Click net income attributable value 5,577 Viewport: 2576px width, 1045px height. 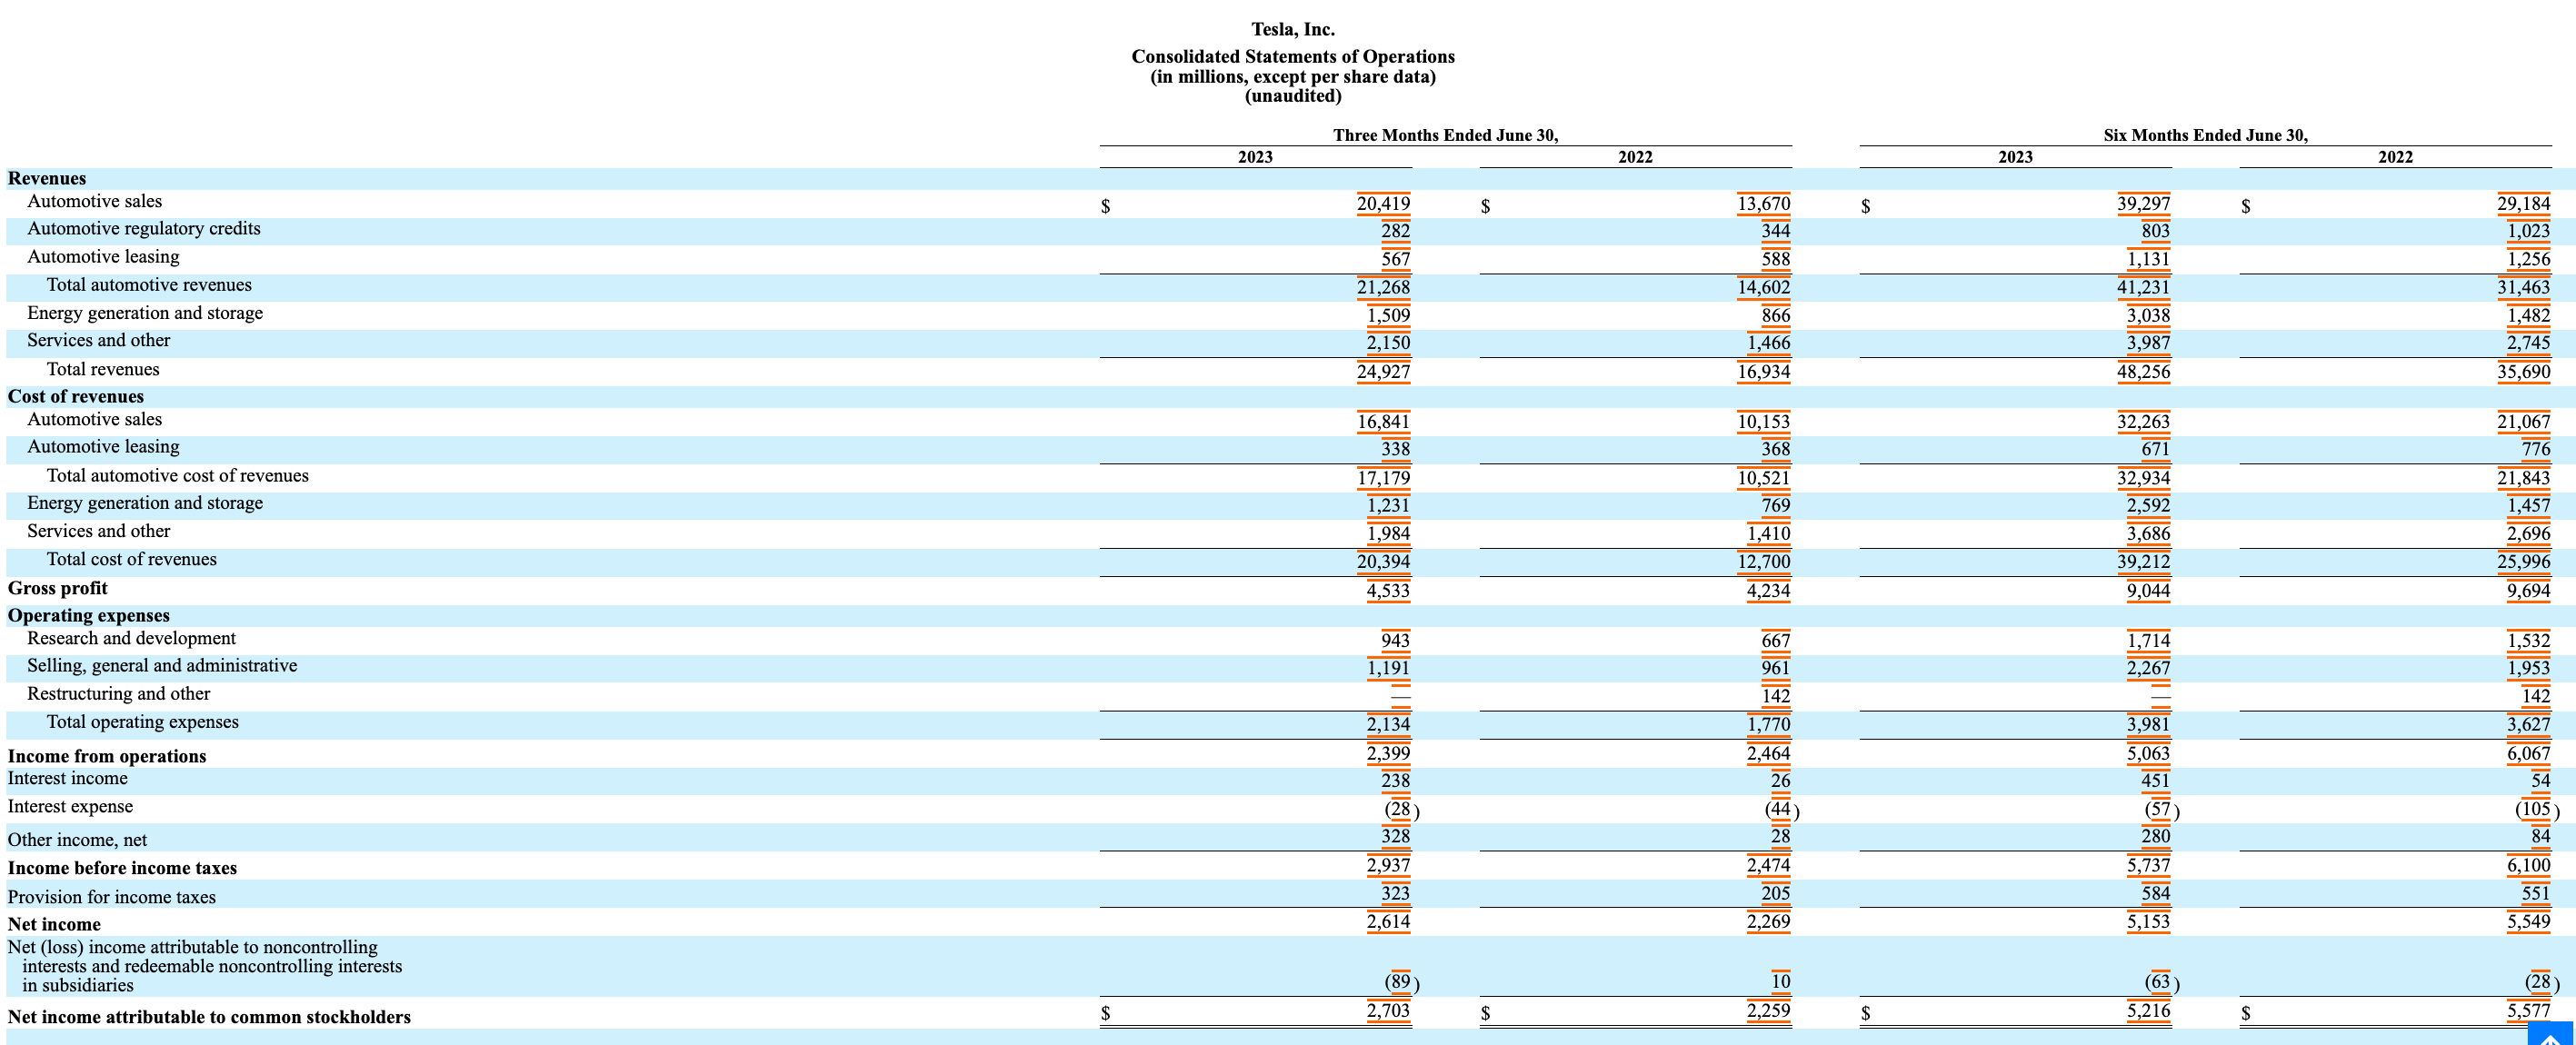(2529, 1011)
